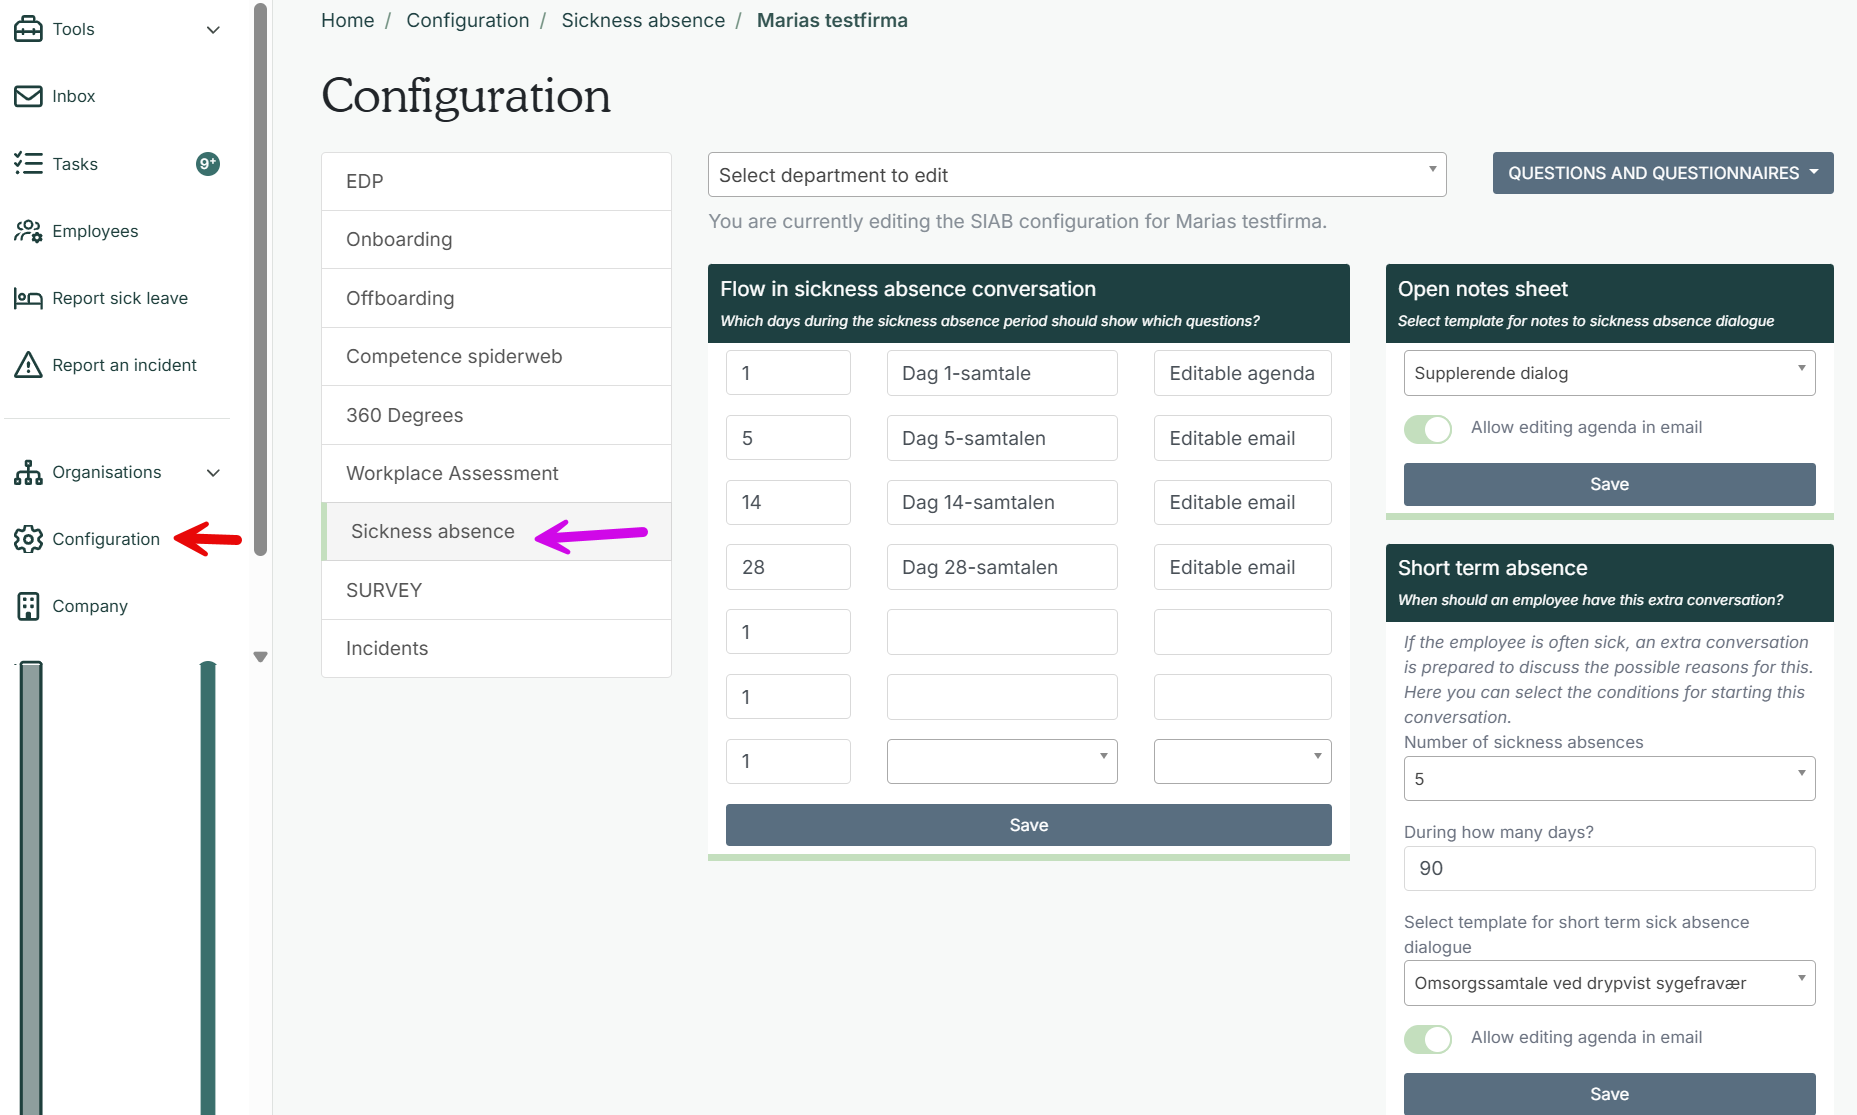Click the Report an incident warning icon
This screenshot has height=1115, width=1857.
[x=28, y=365]
